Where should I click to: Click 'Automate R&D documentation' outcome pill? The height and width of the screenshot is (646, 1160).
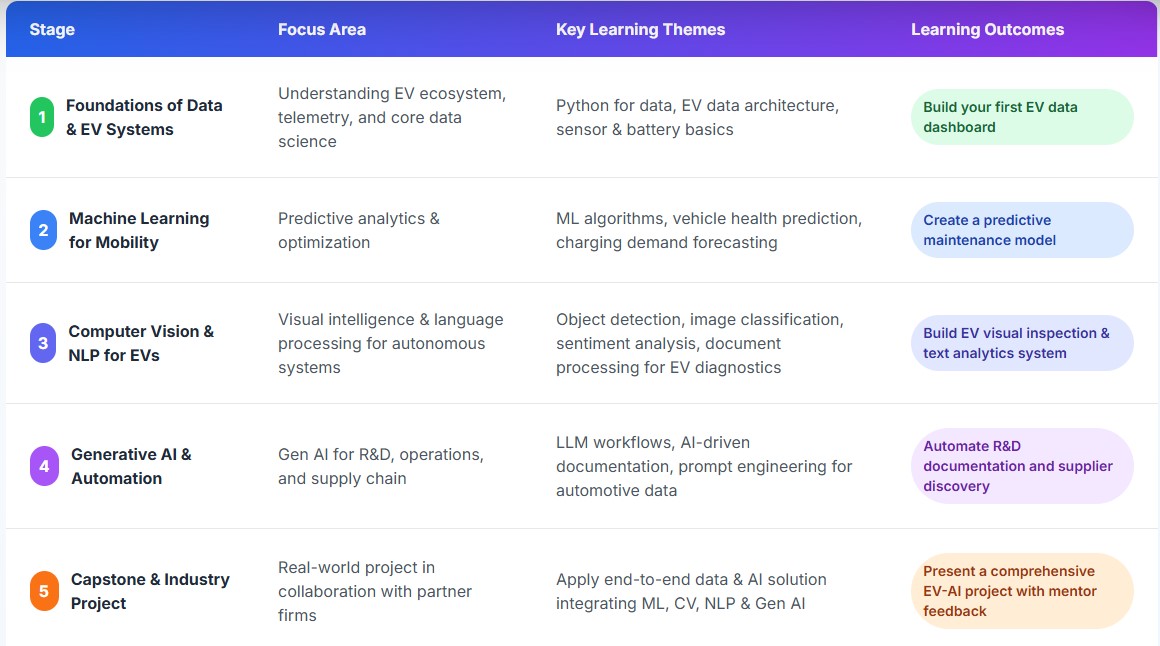coord(1021,466)
